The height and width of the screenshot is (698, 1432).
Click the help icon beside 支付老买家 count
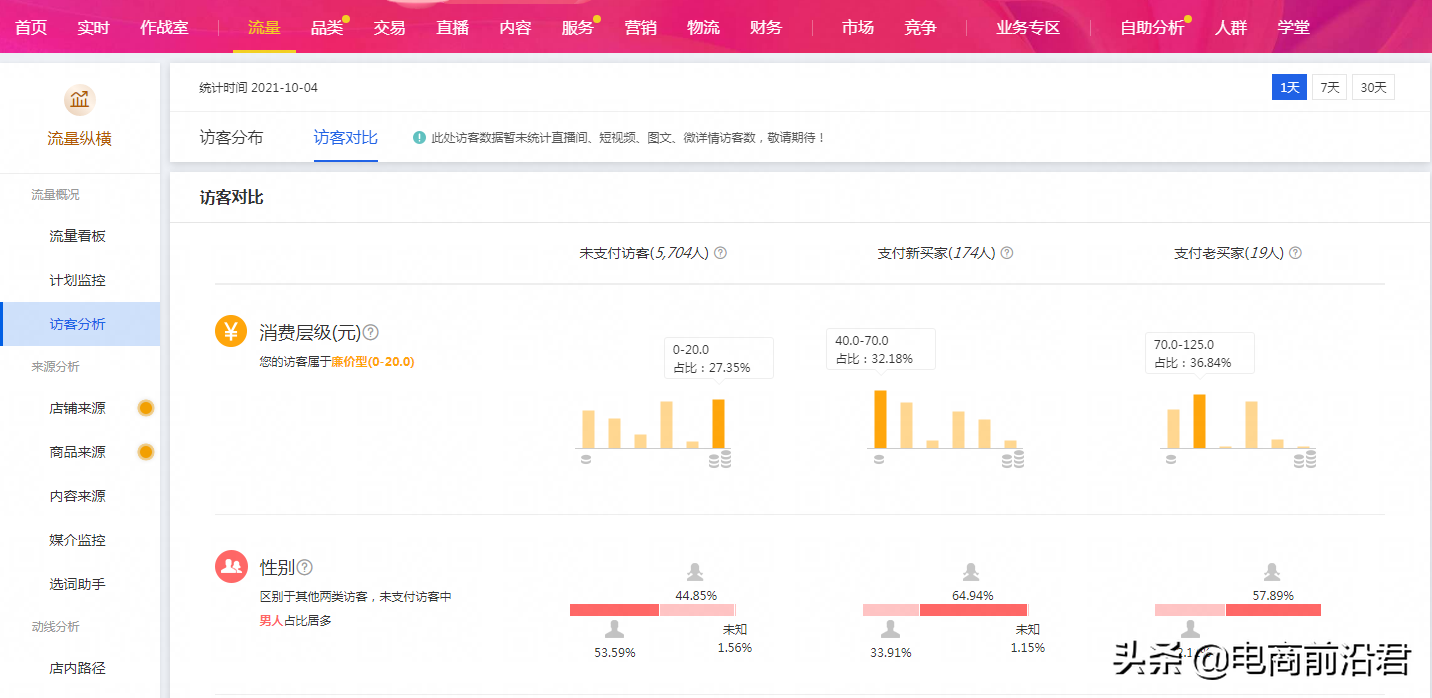pos(1295,252)
